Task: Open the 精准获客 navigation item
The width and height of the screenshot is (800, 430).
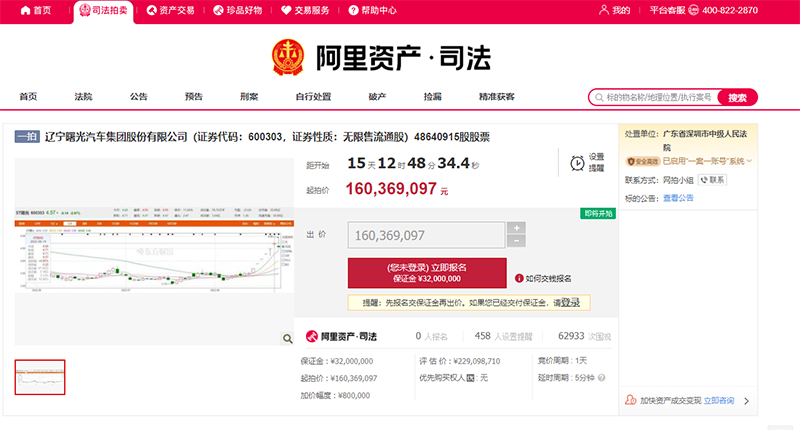Action: pos(496,96)
